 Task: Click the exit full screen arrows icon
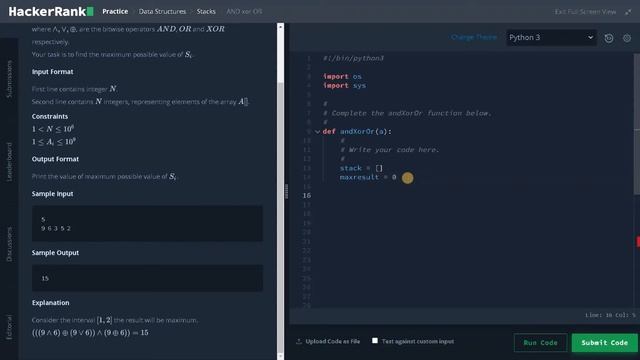point(628,12)
